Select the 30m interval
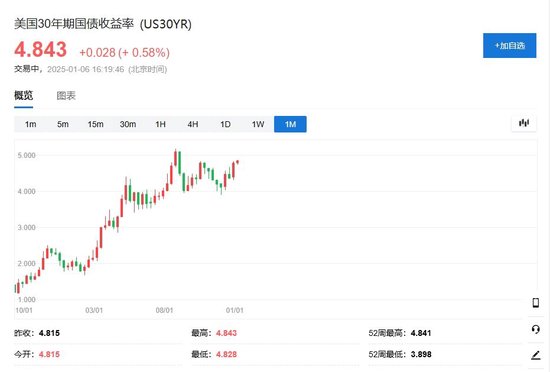This screenshot has height=372, width=550. point(128,124)
